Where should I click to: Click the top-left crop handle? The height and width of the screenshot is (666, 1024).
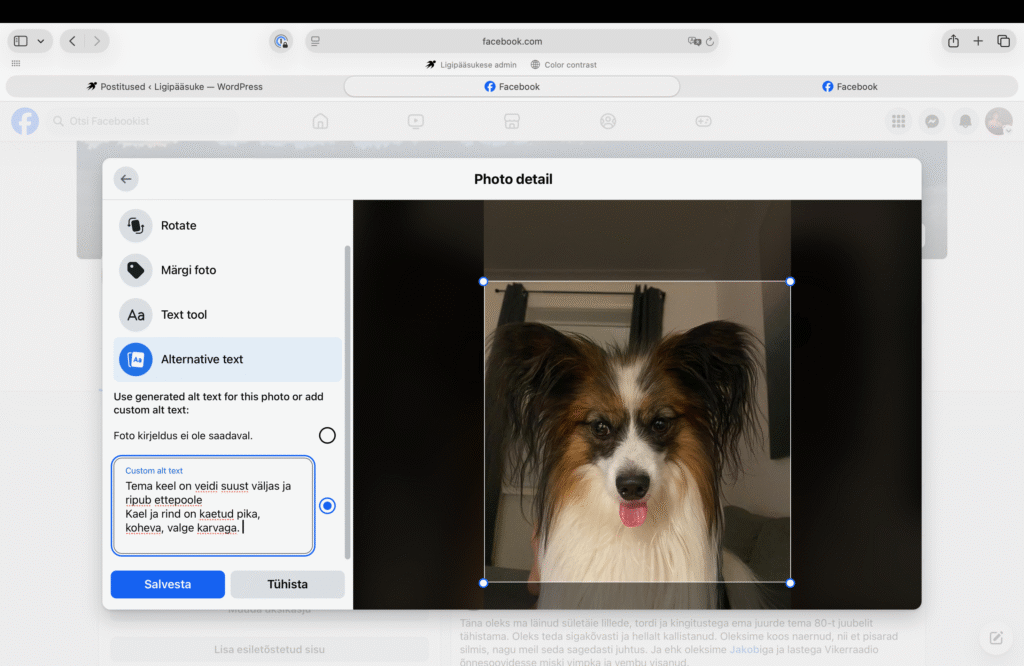484,281
